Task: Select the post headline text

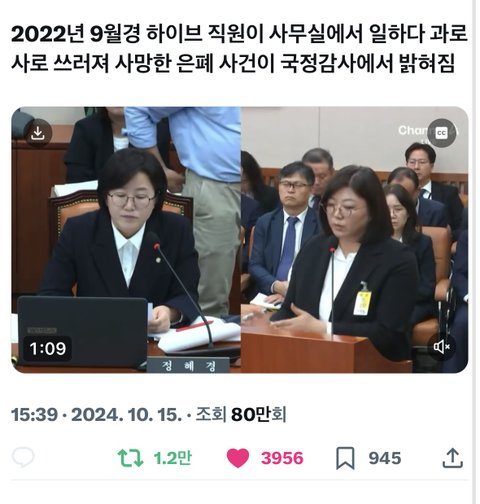Action: click(x=239, y=48)
